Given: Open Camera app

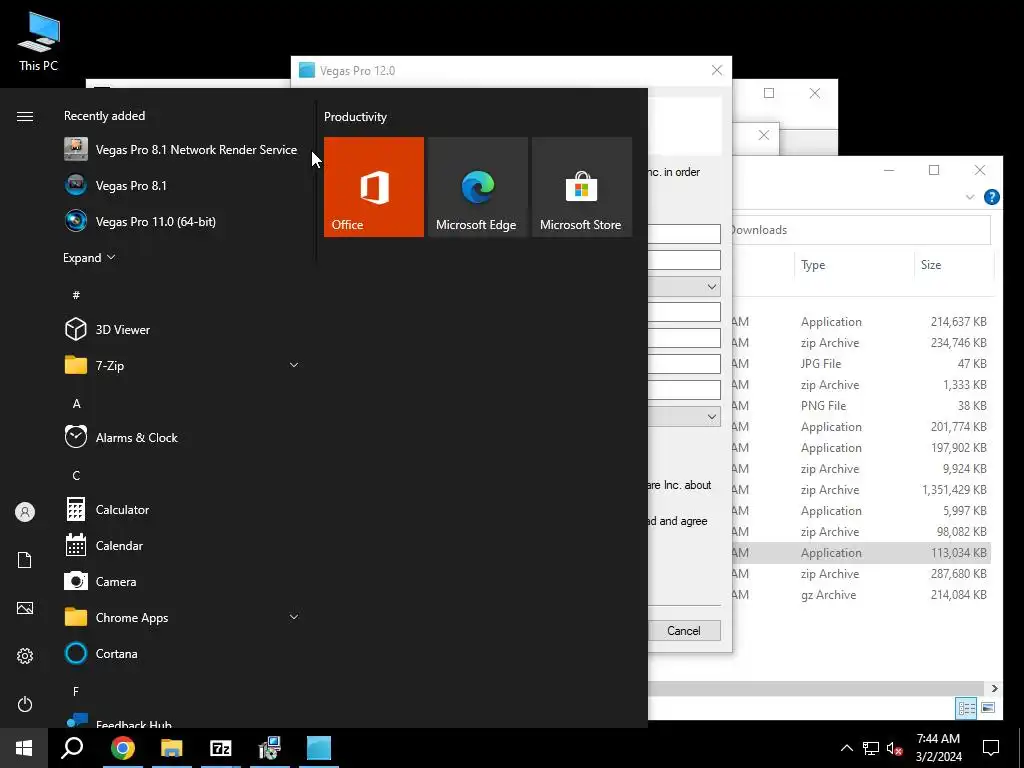Looking at the screenshot, I should point(180,581).
